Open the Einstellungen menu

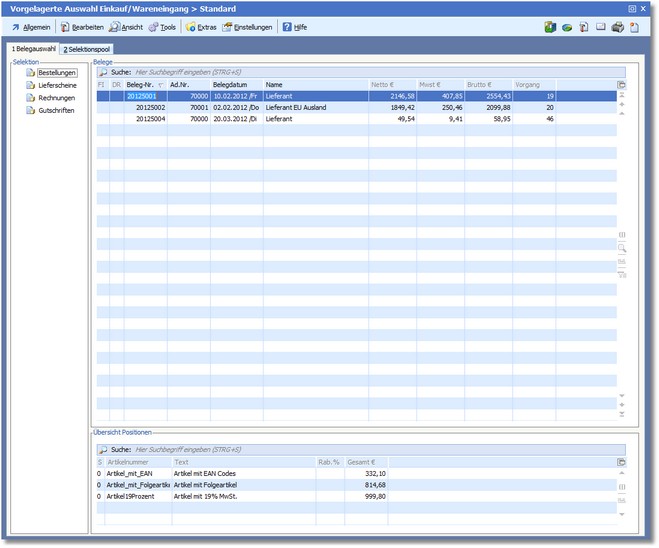247,27
